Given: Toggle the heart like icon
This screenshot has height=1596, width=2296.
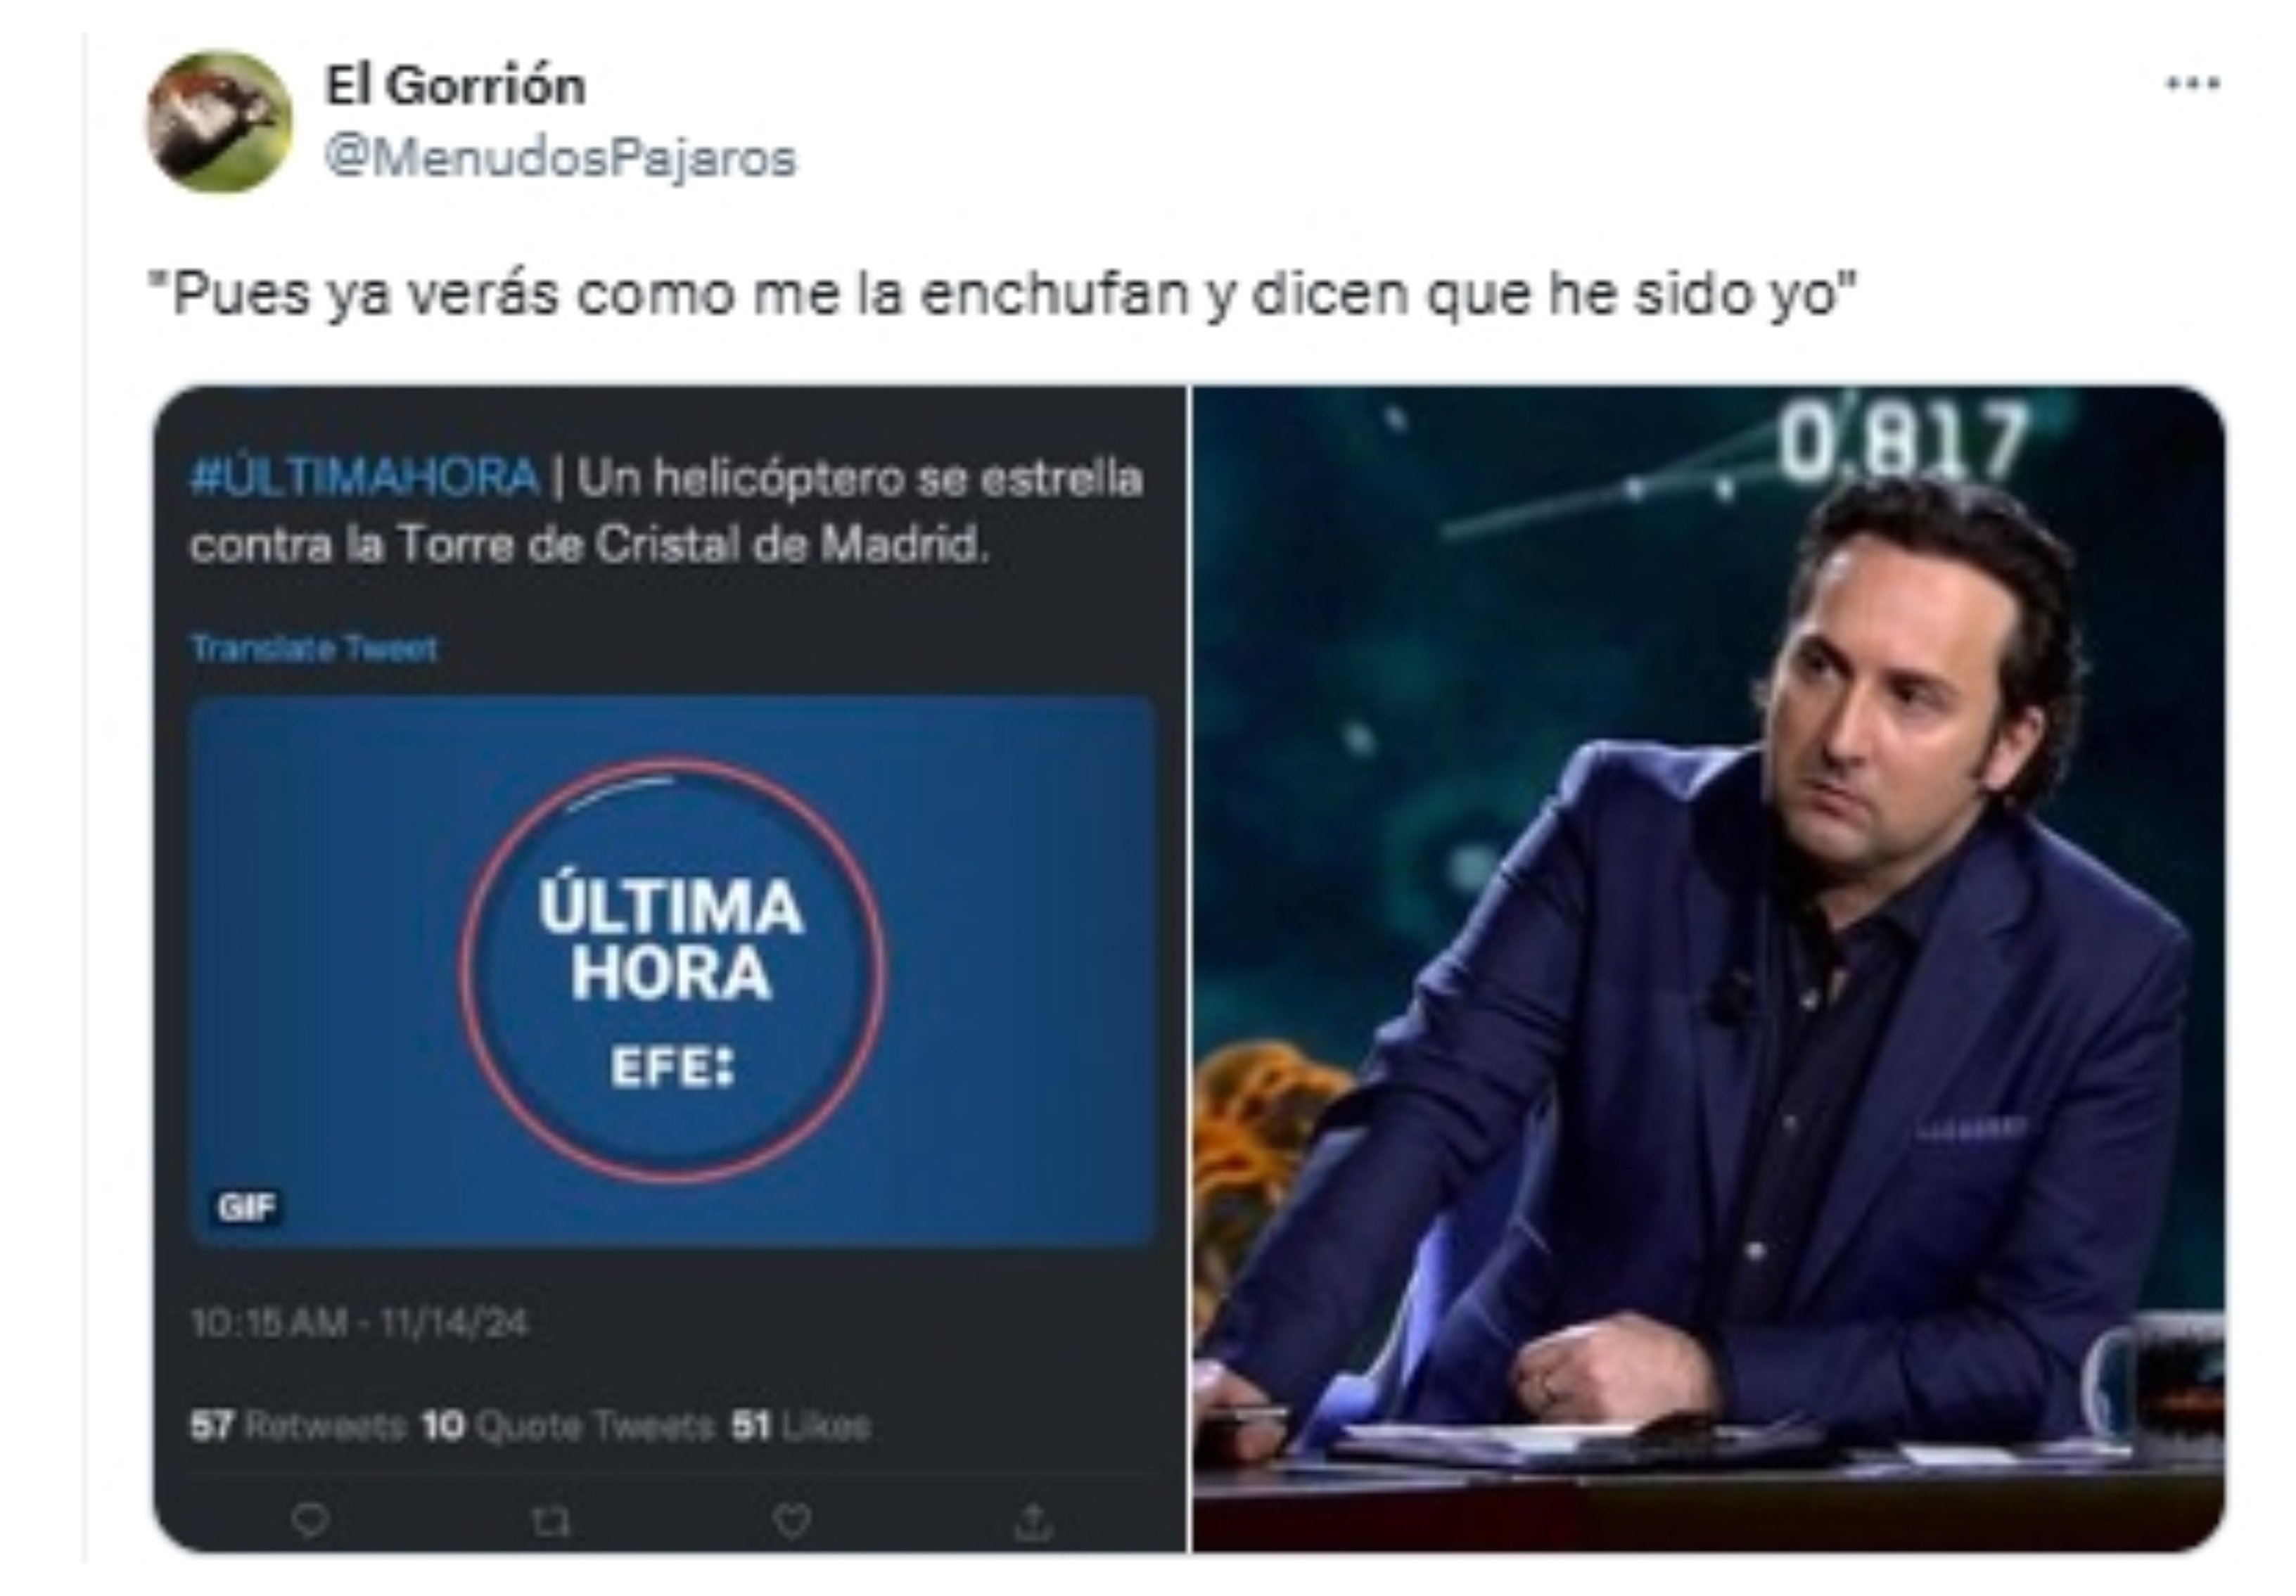Looking at the screenshot, I should 793,1521.
